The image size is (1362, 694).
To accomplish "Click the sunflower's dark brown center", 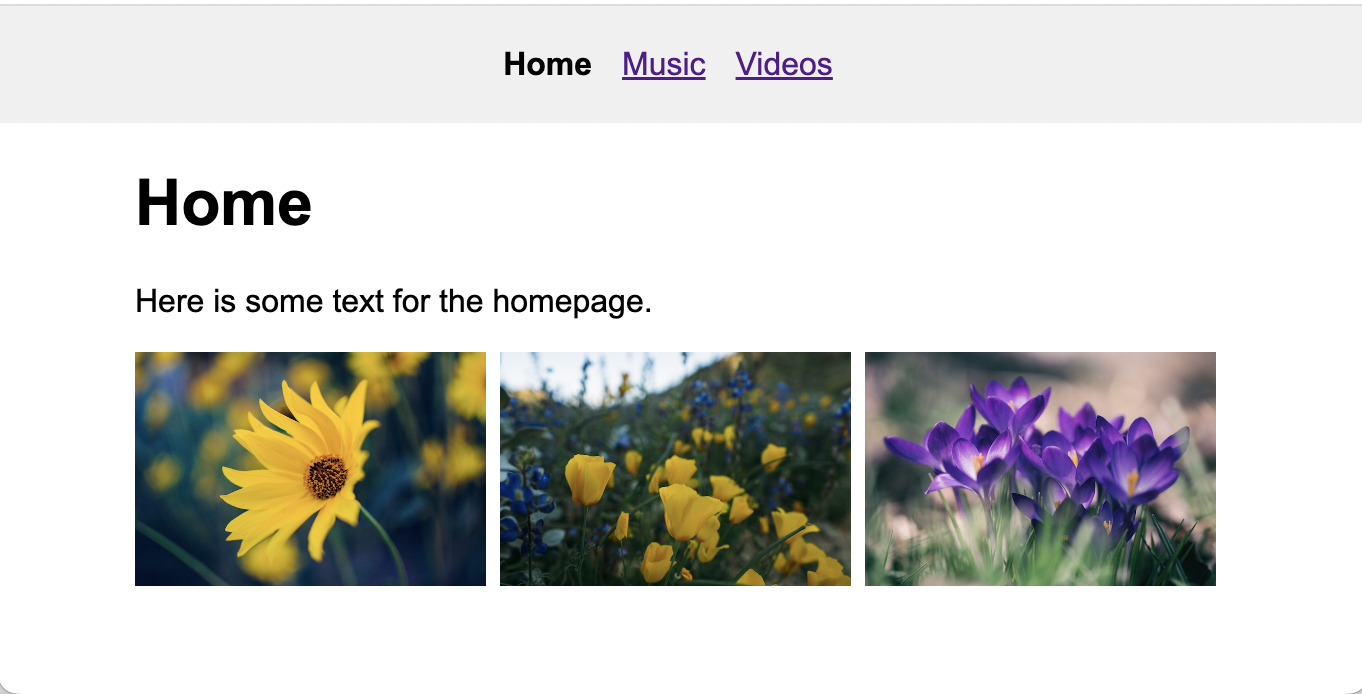I will [326, 476].
